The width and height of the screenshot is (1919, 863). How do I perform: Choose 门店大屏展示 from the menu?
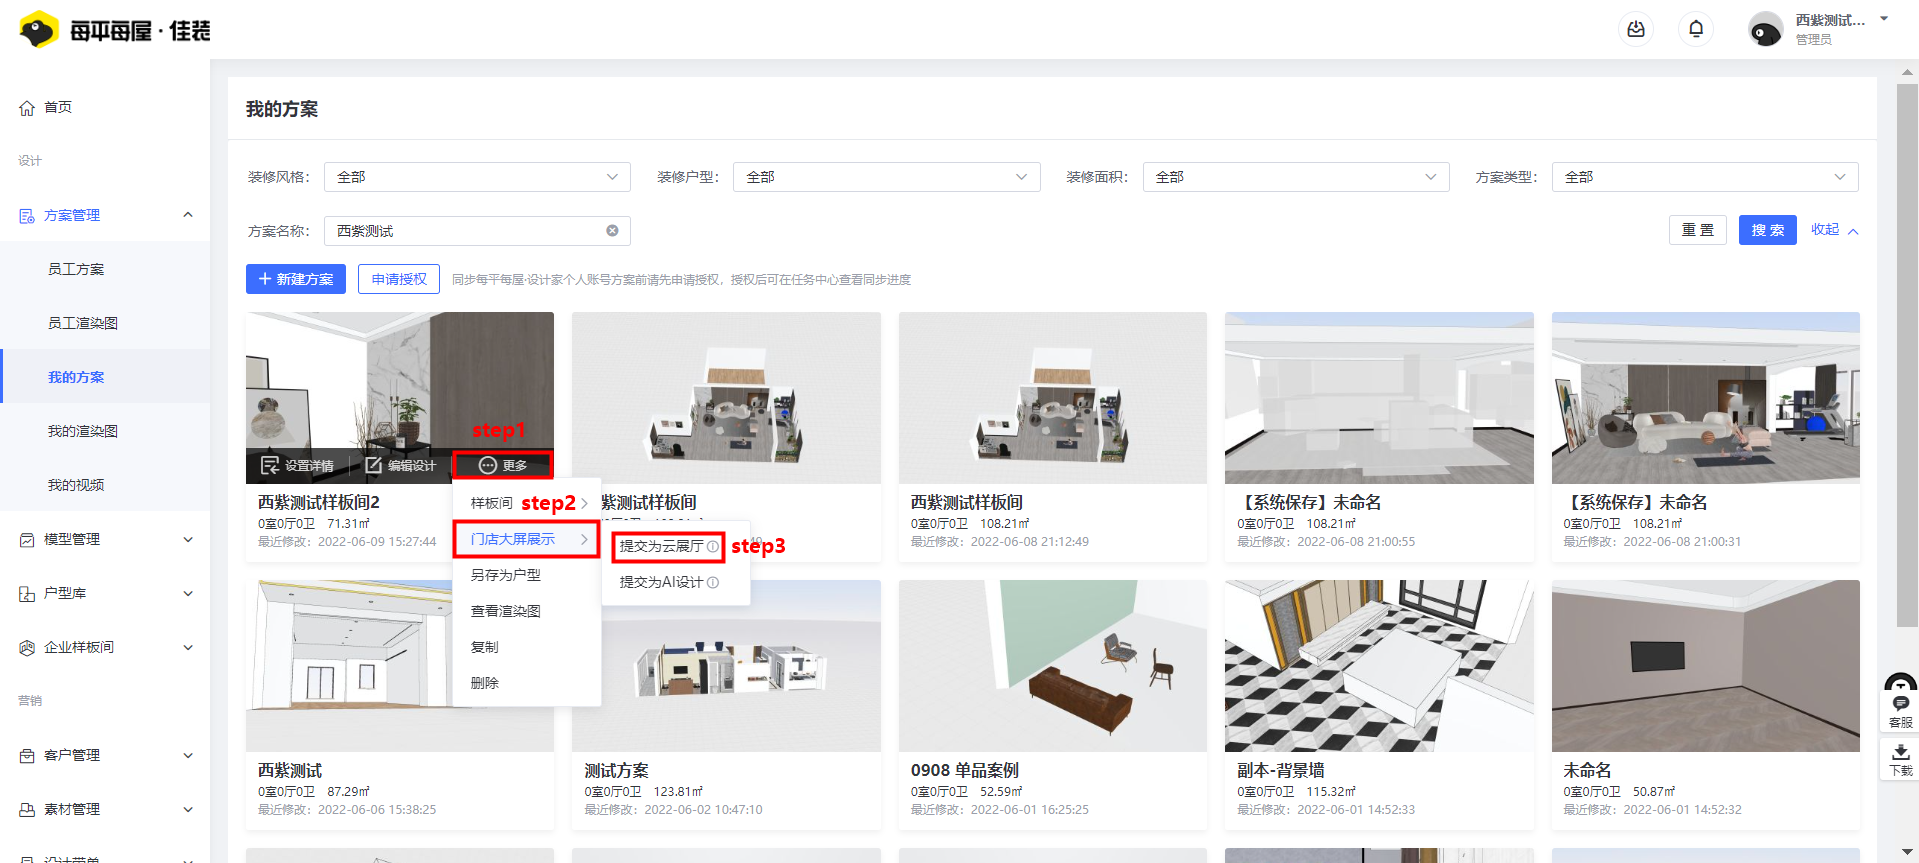(527, 539)
